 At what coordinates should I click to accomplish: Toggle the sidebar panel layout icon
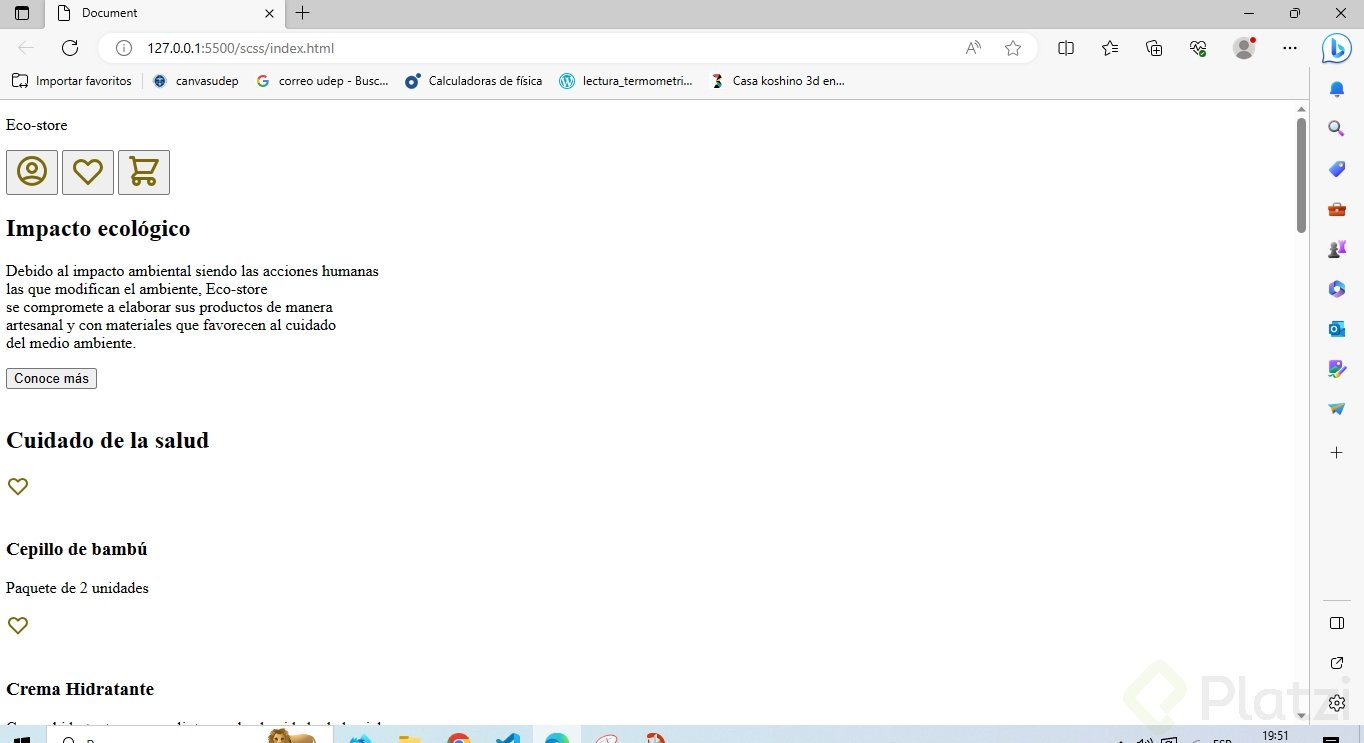pos(1337,623)
